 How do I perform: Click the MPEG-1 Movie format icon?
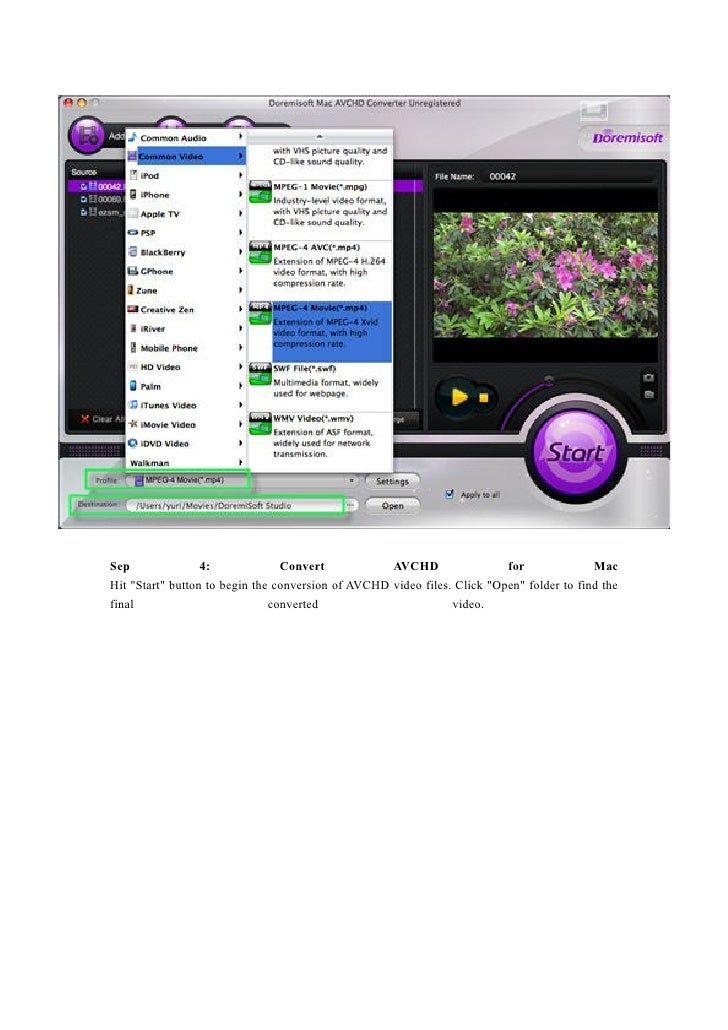pyautogui.click(x=260, y=192)
